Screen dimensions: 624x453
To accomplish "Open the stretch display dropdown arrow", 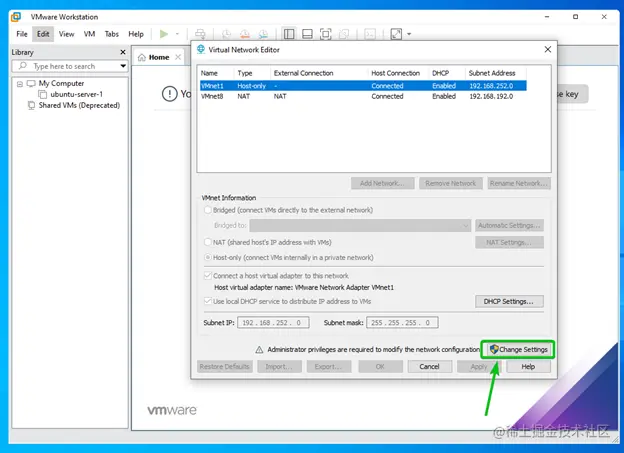I will (409, 34).
